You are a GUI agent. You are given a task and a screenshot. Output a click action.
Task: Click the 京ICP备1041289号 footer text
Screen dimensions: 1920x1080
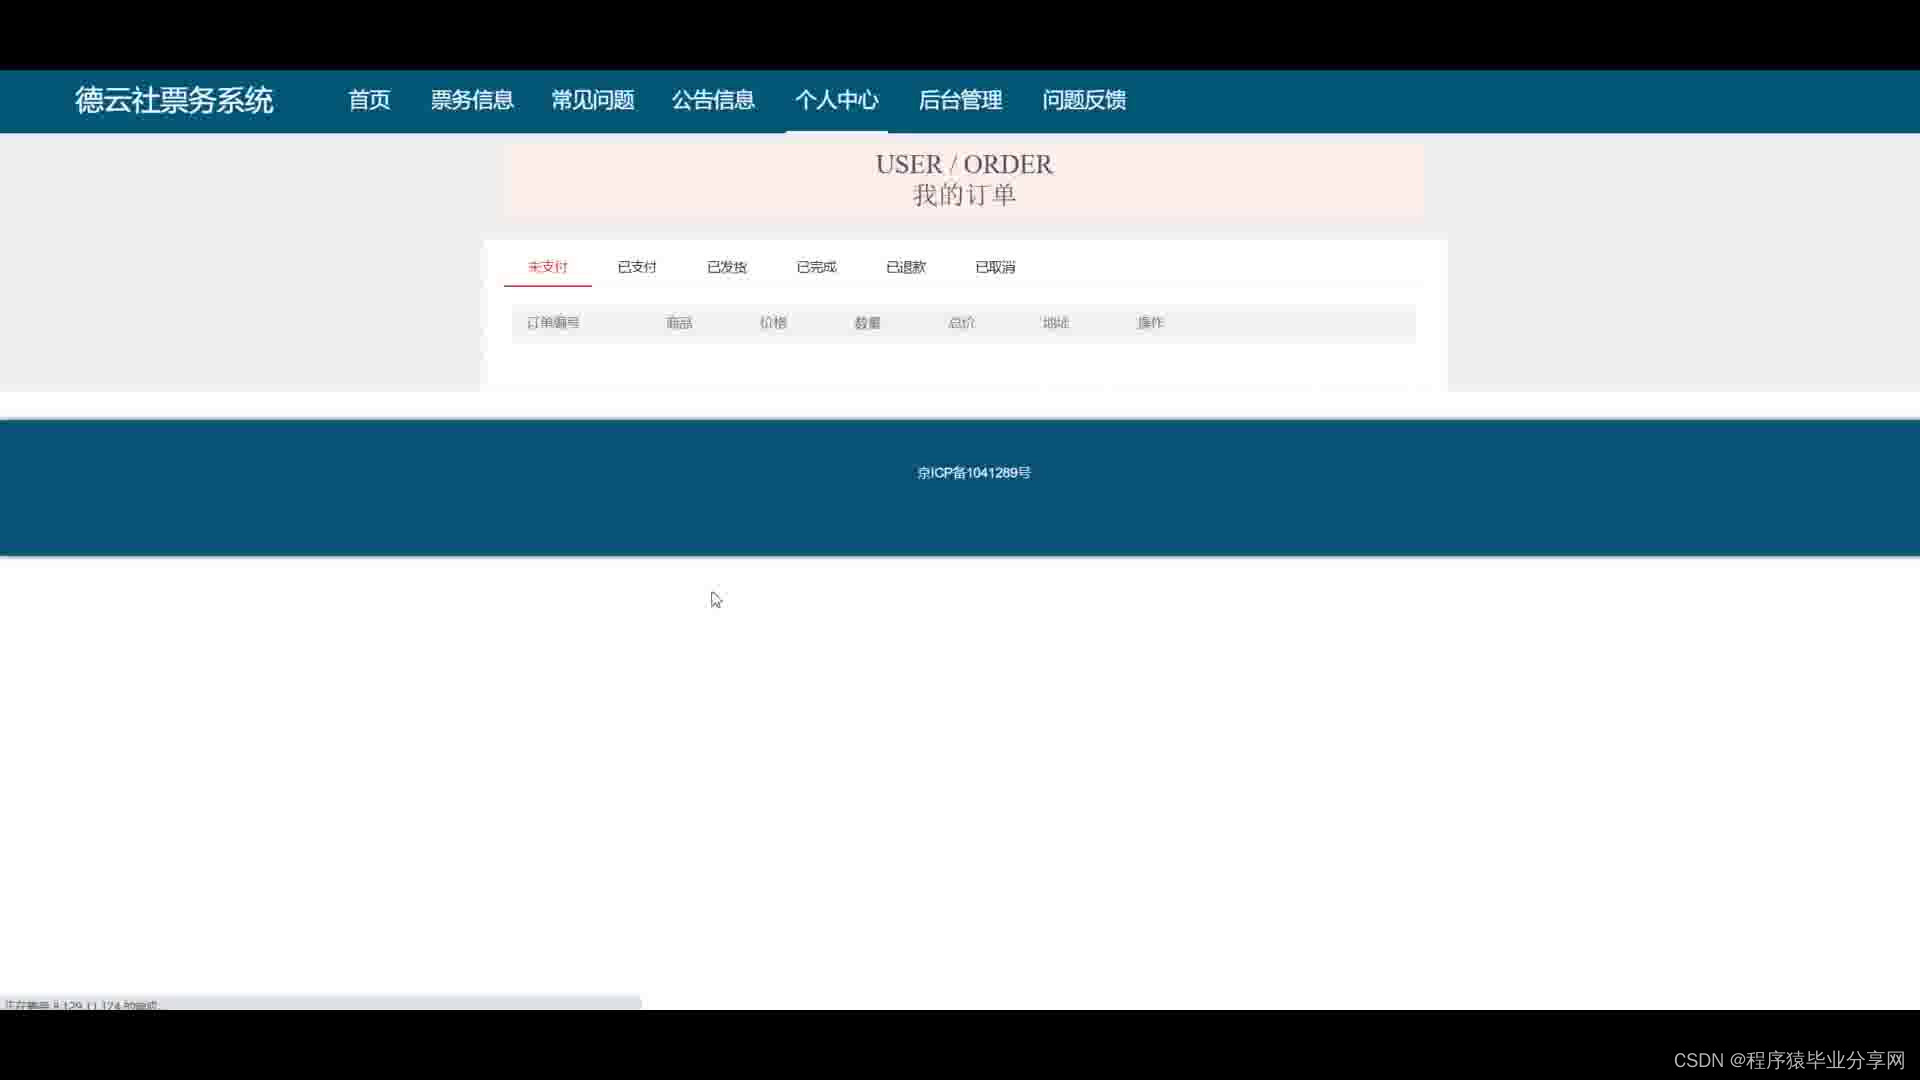point(974,473)
